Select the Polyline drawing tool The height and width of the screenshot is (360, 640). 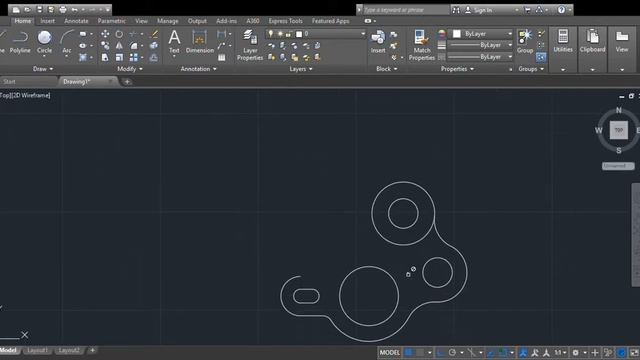click(20, 42)
